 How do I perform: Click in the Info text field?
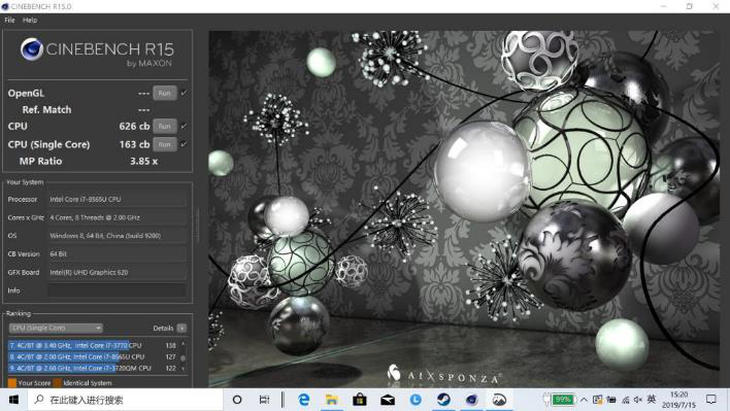coord(117,290)
